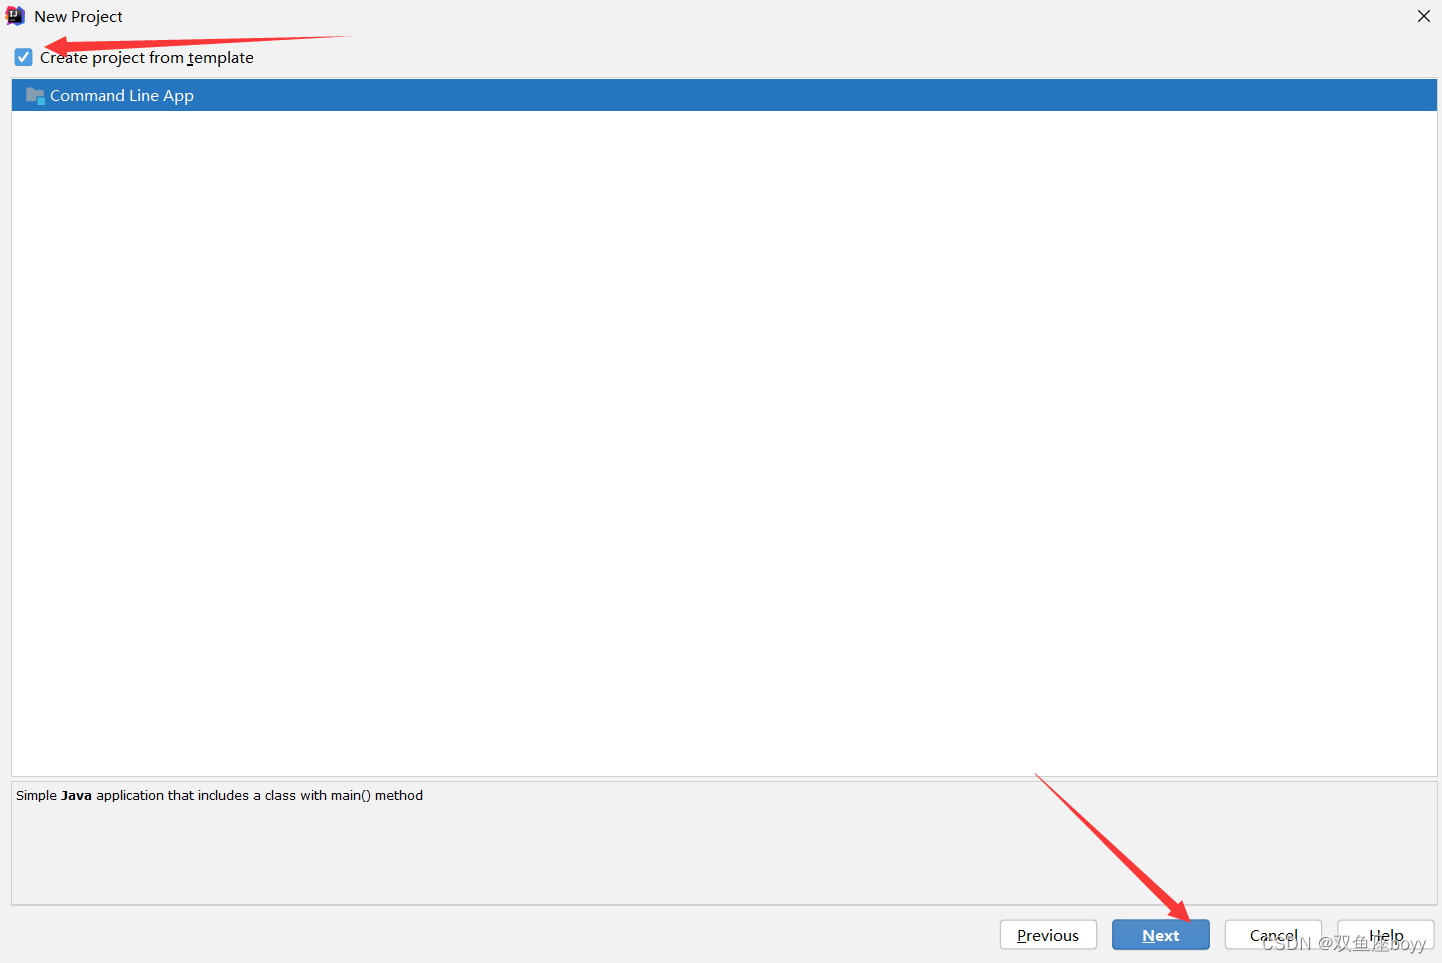The image size is (1442, 963).
Task: Open Help for New Project
Action: [x=1386, y=935]
